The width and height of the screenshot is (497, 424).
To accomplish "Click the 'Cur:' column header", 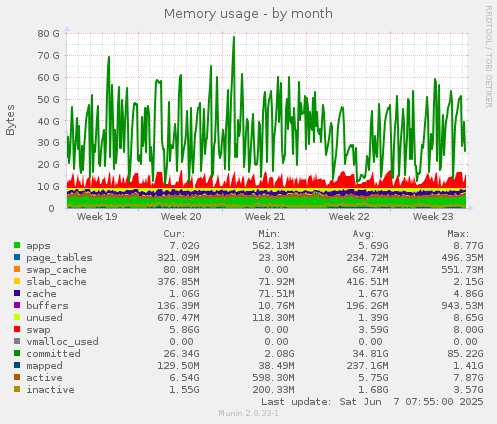I will [174, 234].
